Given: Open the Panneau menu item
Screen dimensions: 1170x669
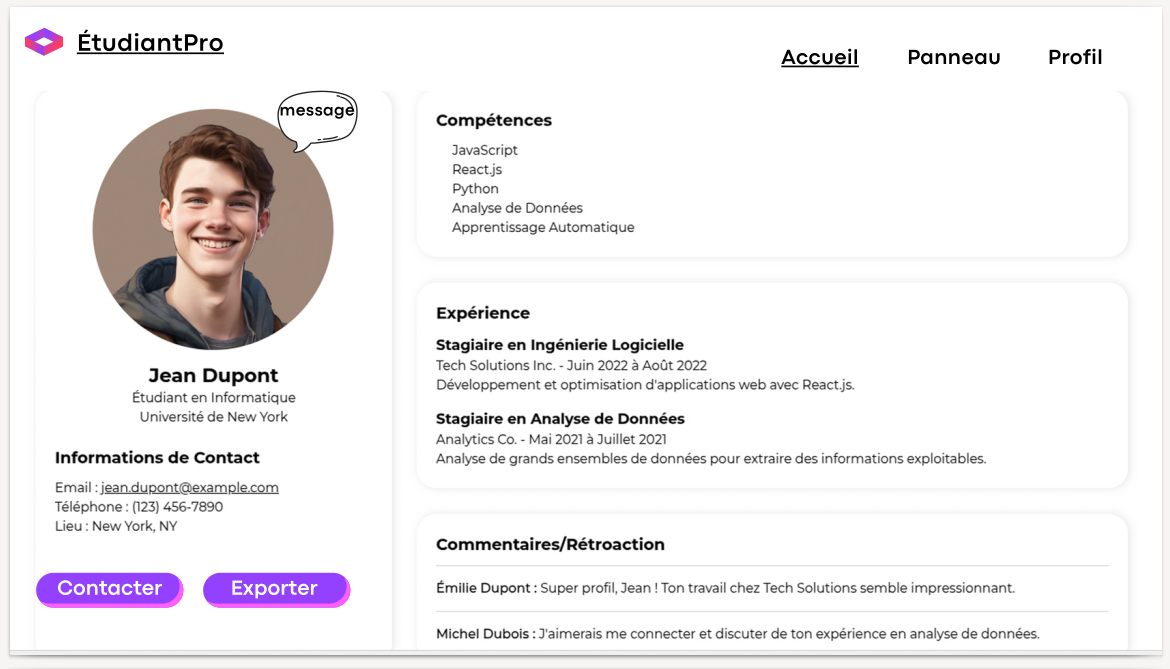Looking at the screenshot, I should point(953,57).
